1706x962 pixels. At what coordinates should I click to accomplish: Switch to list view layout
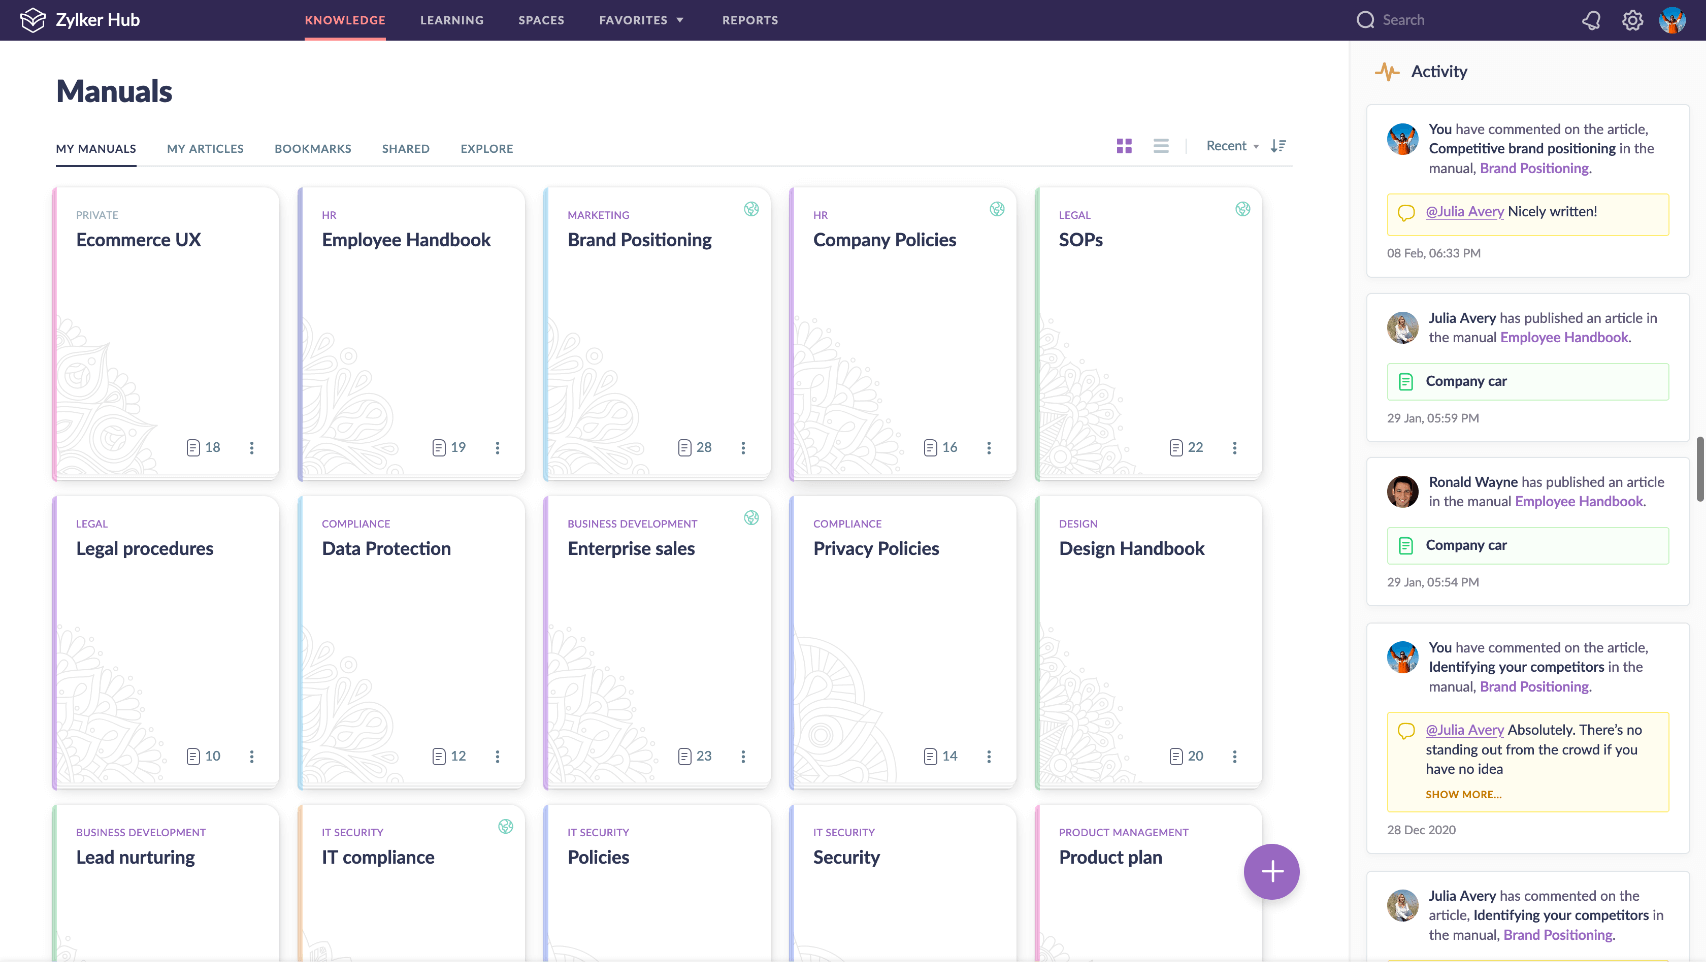(1160, 145)
